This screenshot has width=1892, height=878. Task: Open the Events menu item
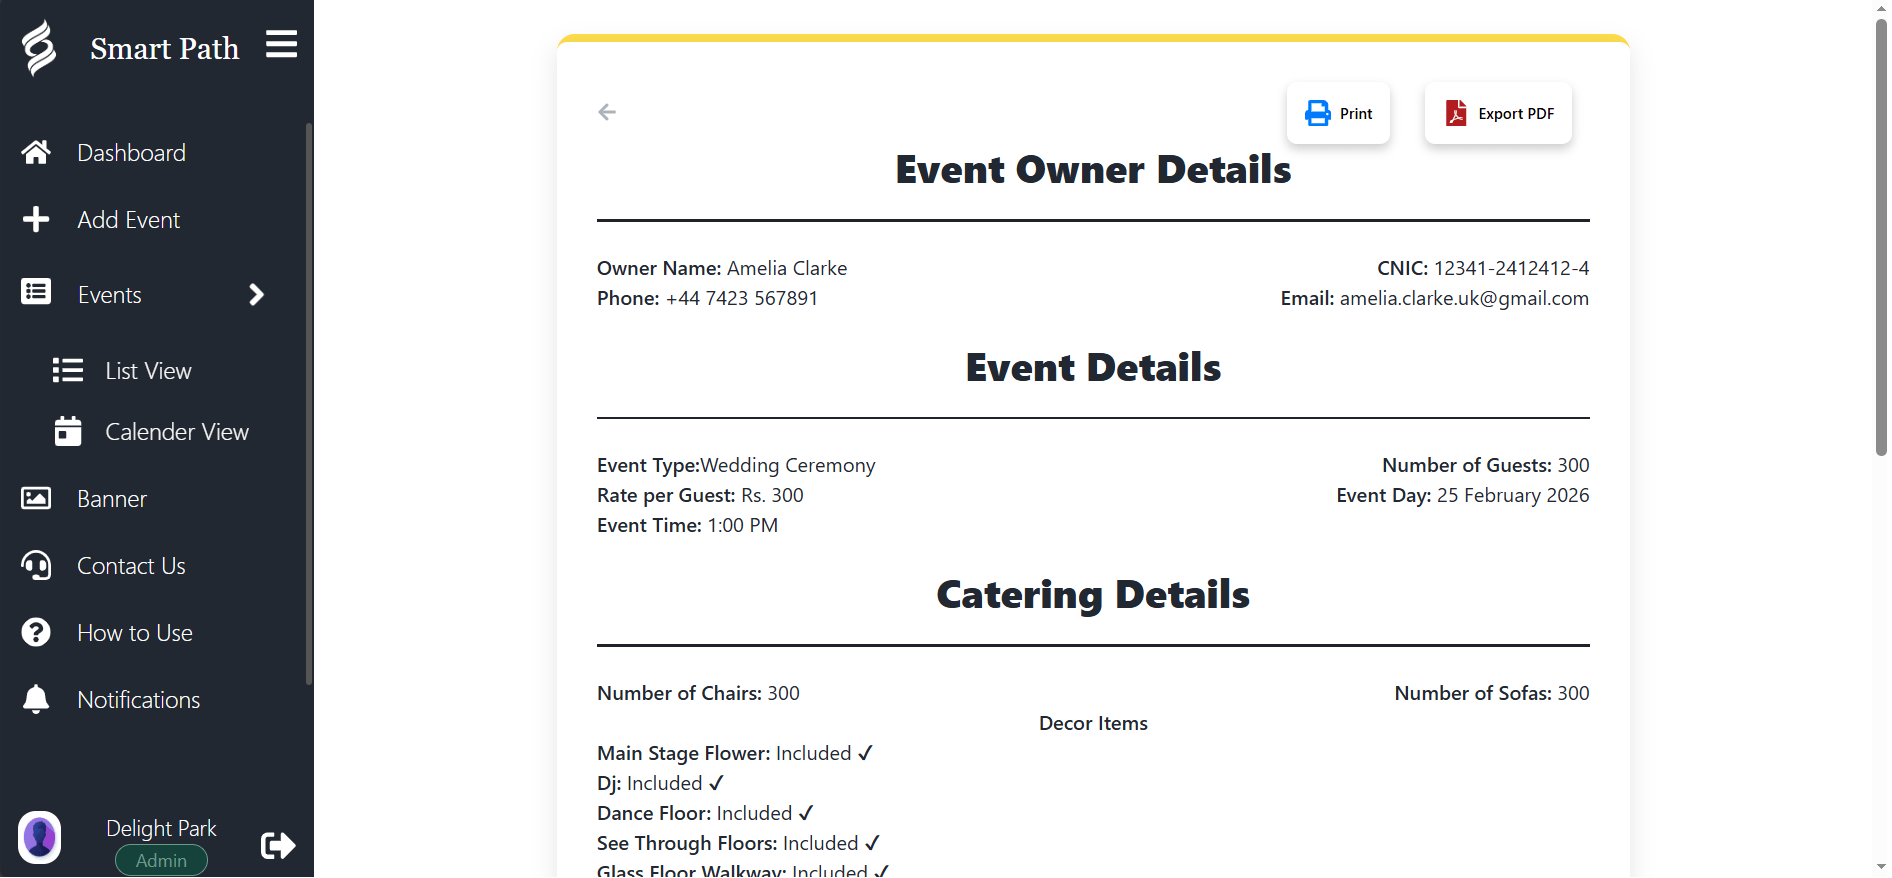pyautogui.click(x=110, y=295)
